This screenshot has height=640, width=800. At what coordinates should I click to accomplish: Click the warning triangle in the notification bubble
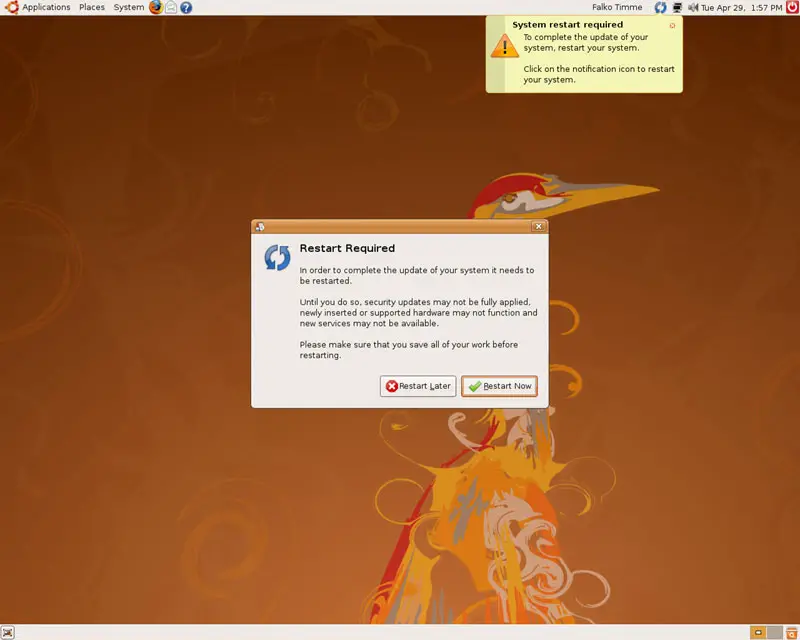(x=505, y=46)
